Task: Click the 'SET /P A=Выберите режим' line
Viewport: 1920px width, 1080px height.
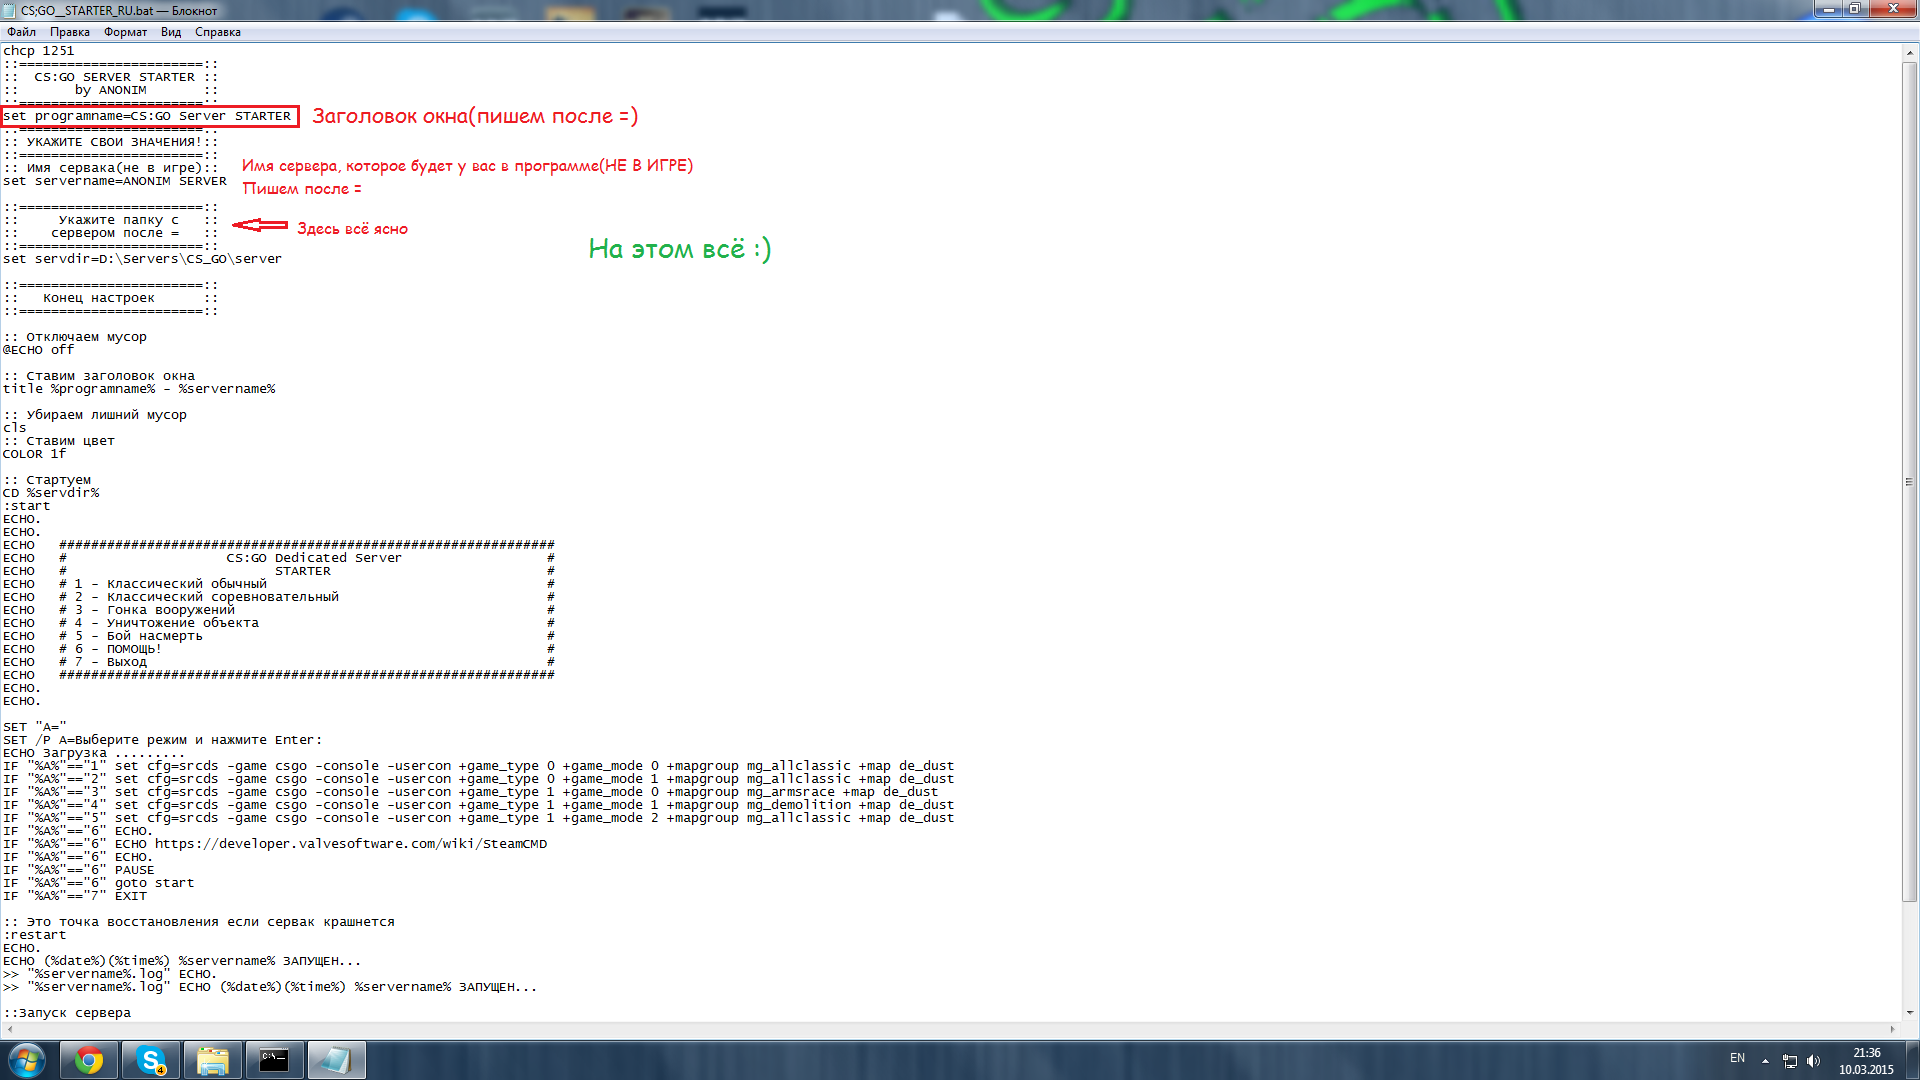Action: [163, 740]
